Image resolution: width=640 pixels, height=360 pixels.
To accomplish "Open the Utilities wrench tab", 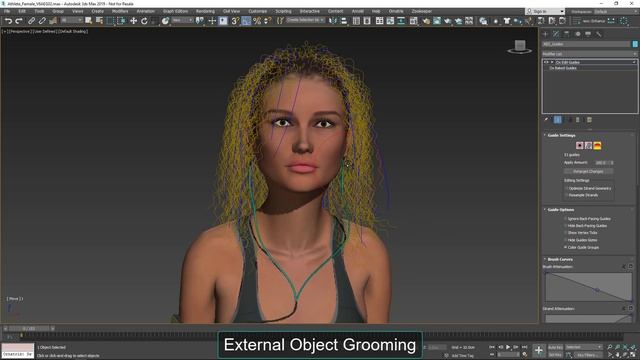I will pyautogui.click(x=599, y=34).
